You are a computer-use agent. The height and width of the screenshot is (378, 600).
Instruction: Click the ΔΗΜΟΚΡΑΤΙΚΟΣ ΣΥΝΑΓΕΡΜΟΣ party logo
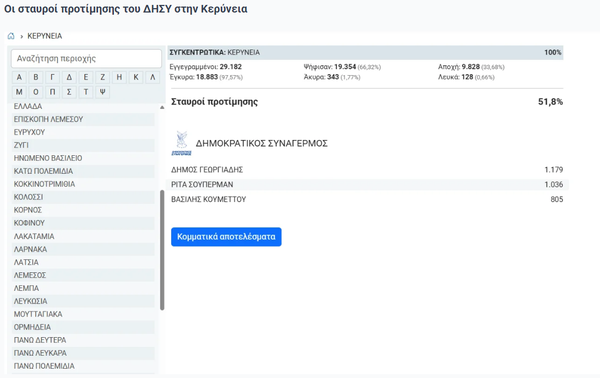[x=181, y=143]
